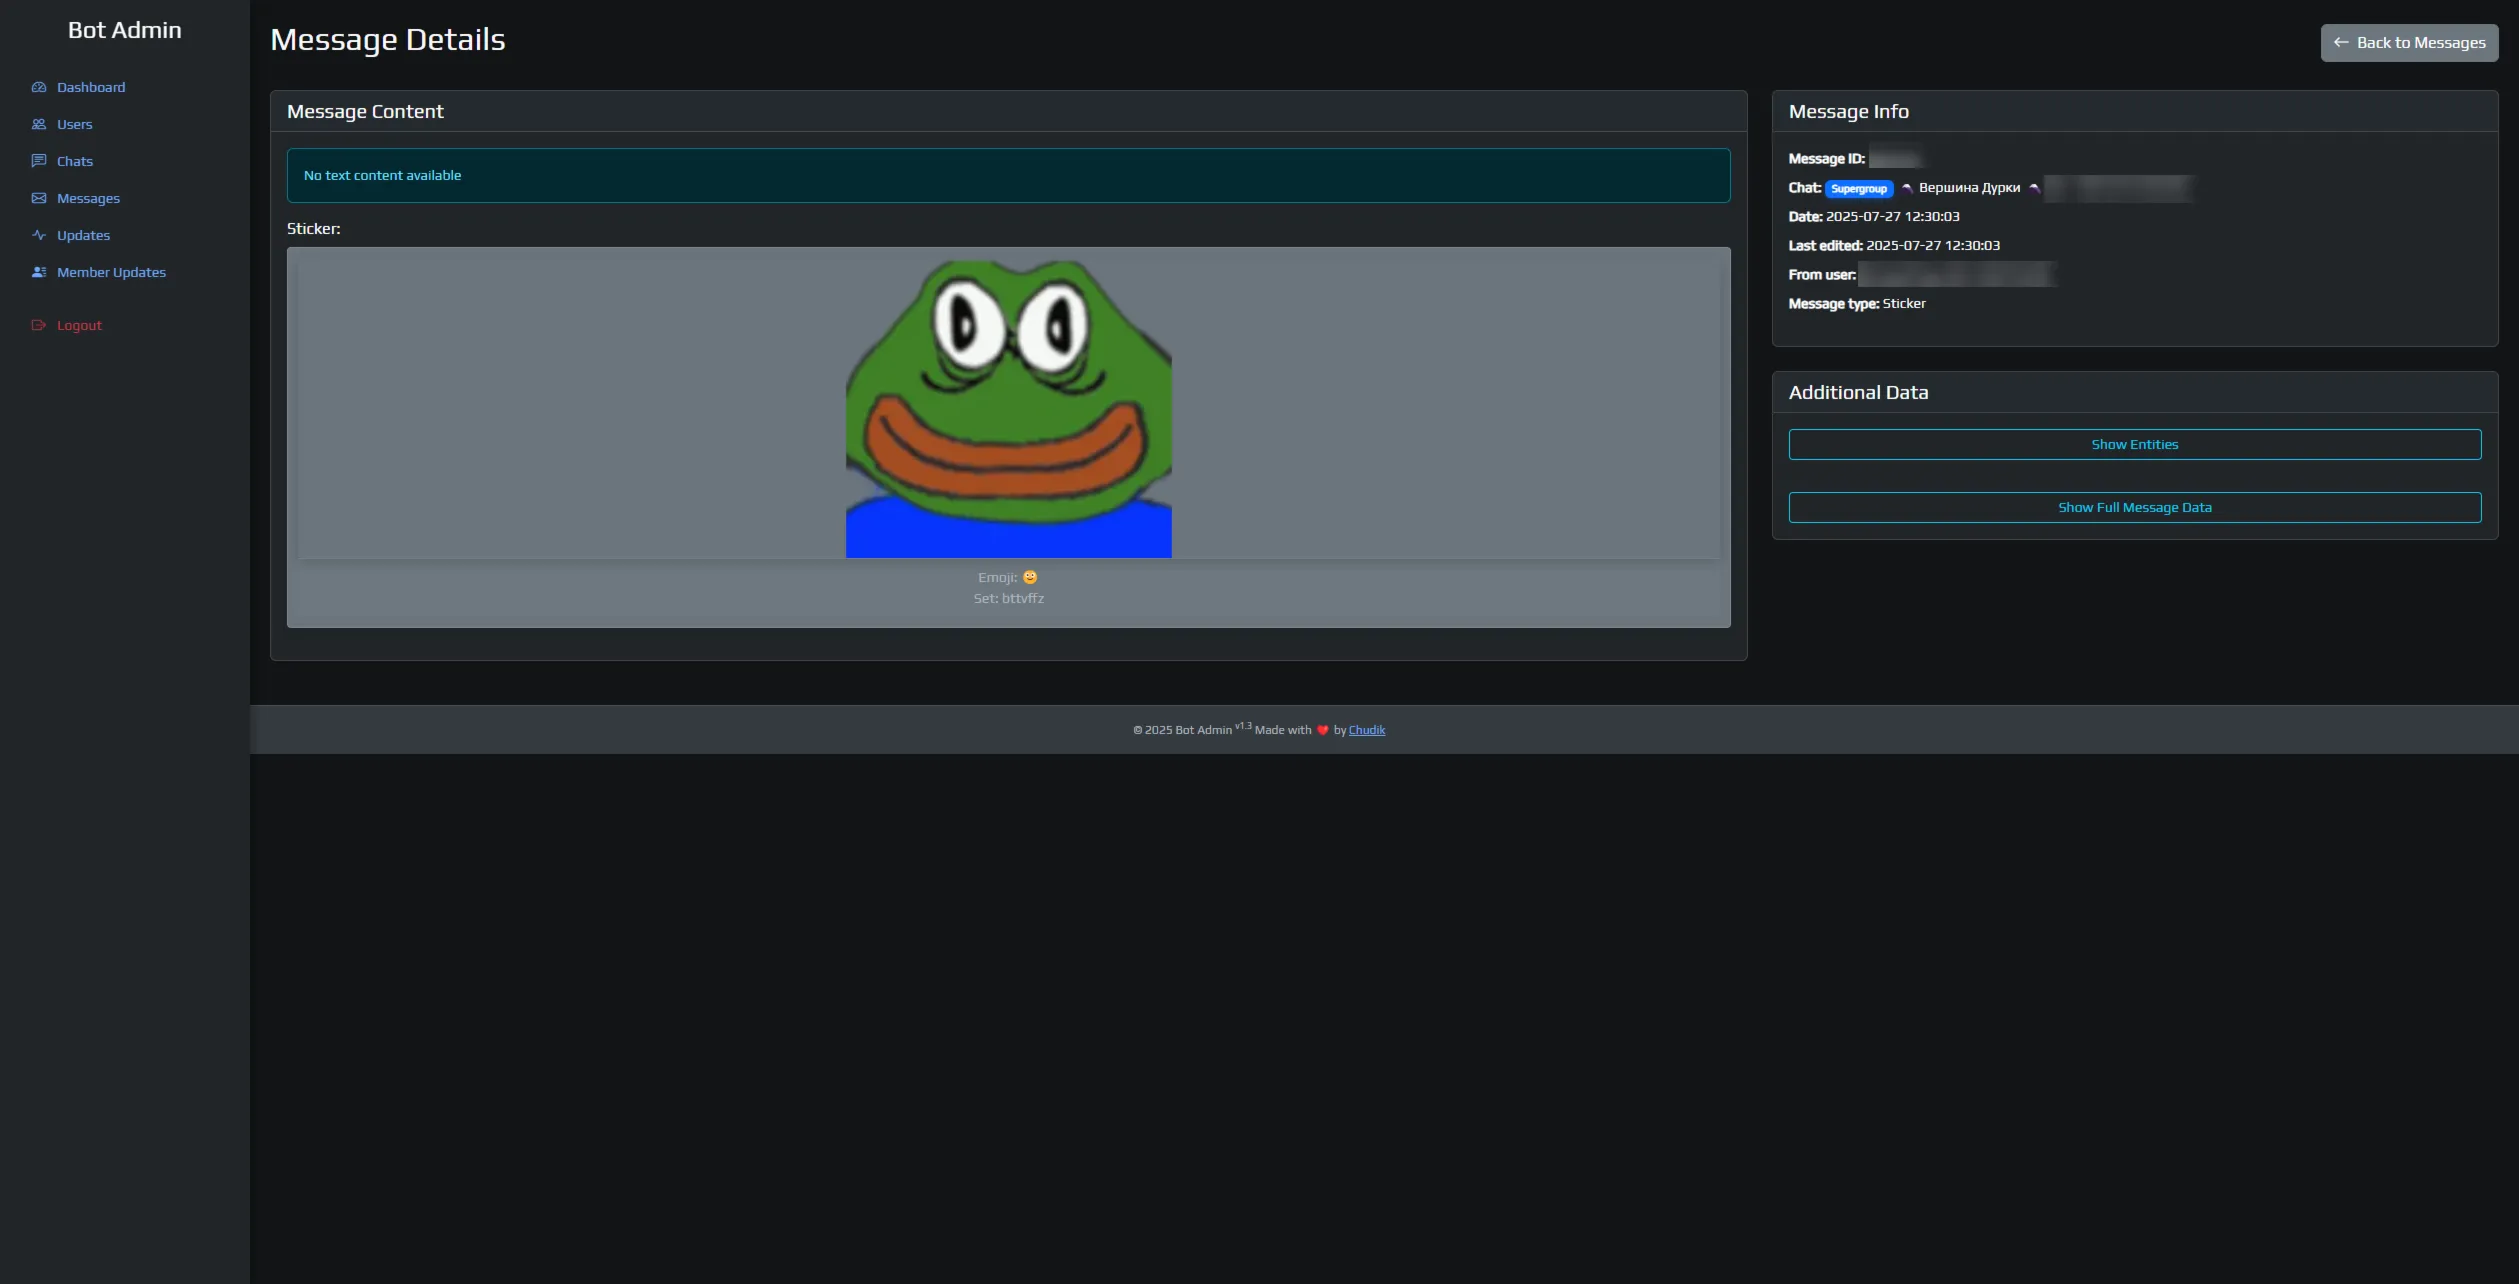Click the 'Set: bttvffz' text
Viewport: 2519px width, 1284px height.
tap(1008, 598)
